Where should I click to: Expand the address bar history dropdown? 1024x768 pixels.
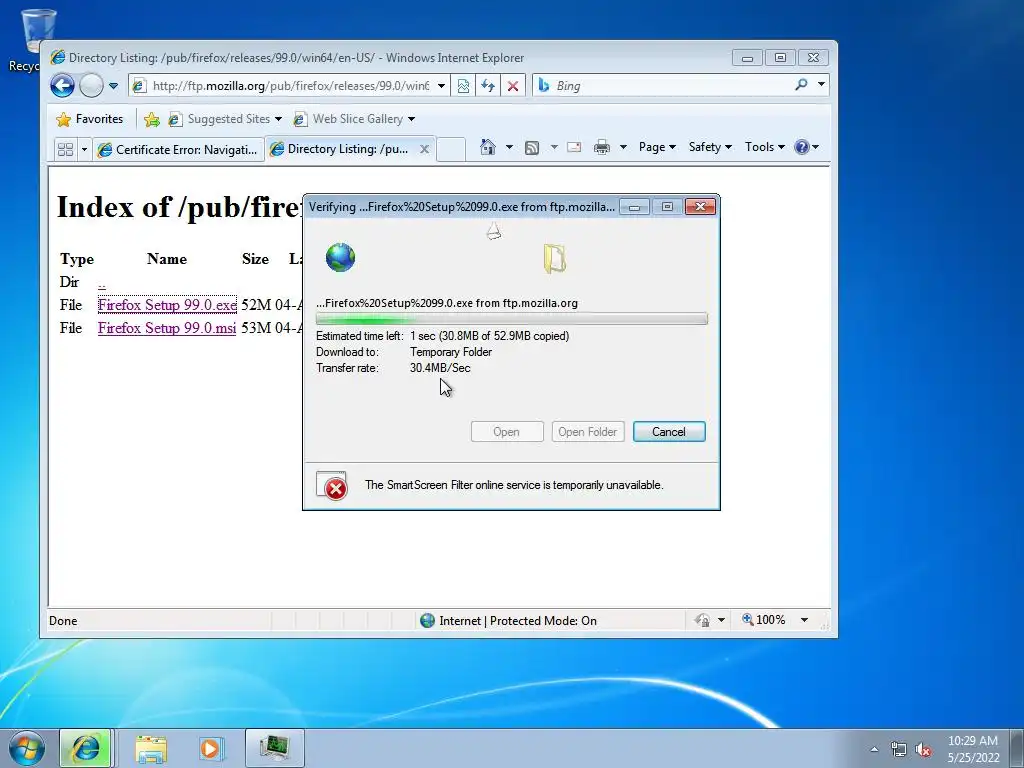click(441, 86)
